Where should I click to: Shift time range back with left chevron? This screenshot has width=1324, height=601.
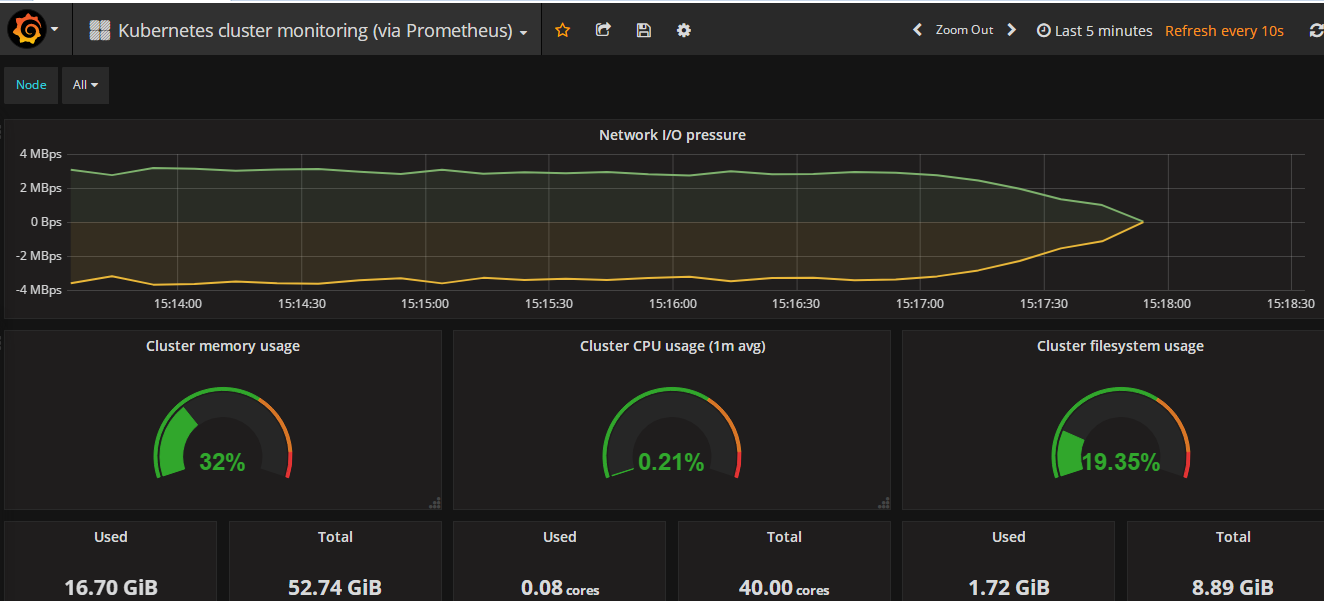pos(917,30)
